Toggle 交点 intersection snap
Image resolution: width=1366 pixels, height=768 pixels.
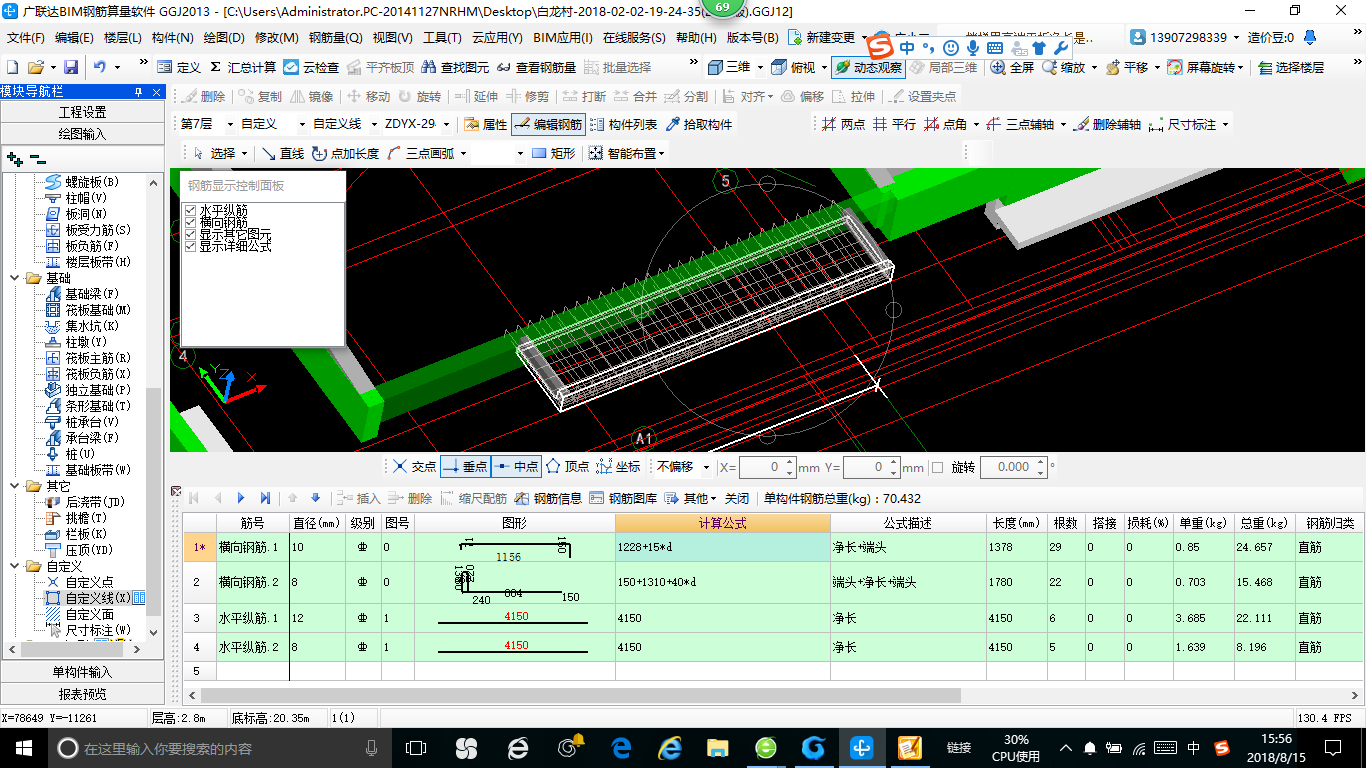[x=414, y=466]
